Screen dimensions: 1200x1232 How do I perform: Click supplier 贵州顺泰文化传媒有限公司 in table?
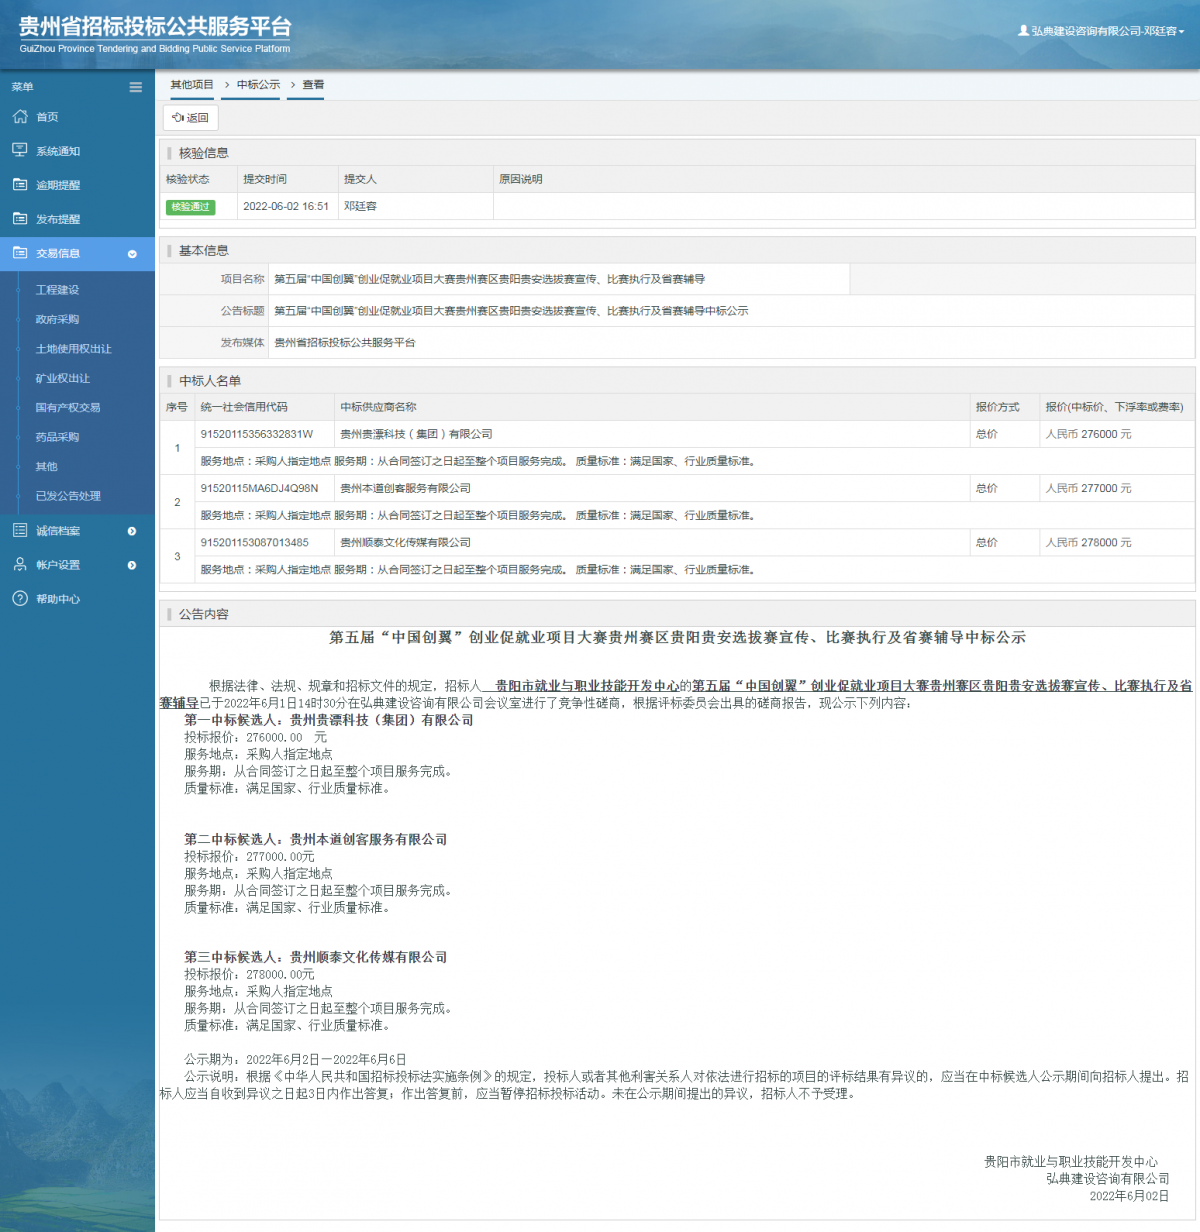click(x=405, y=542)
